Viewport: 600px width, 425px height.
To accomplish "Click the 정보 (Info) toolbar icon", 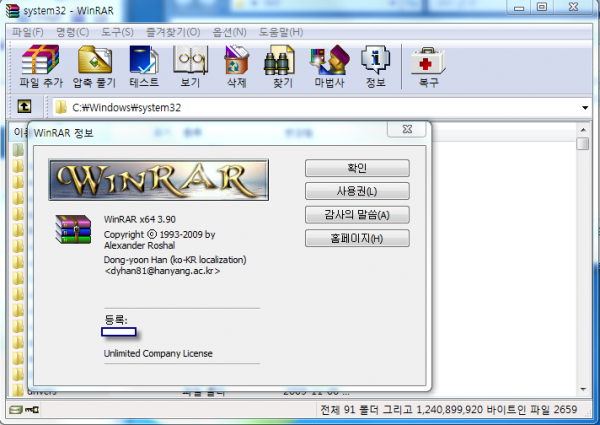I will coord(375,66).
